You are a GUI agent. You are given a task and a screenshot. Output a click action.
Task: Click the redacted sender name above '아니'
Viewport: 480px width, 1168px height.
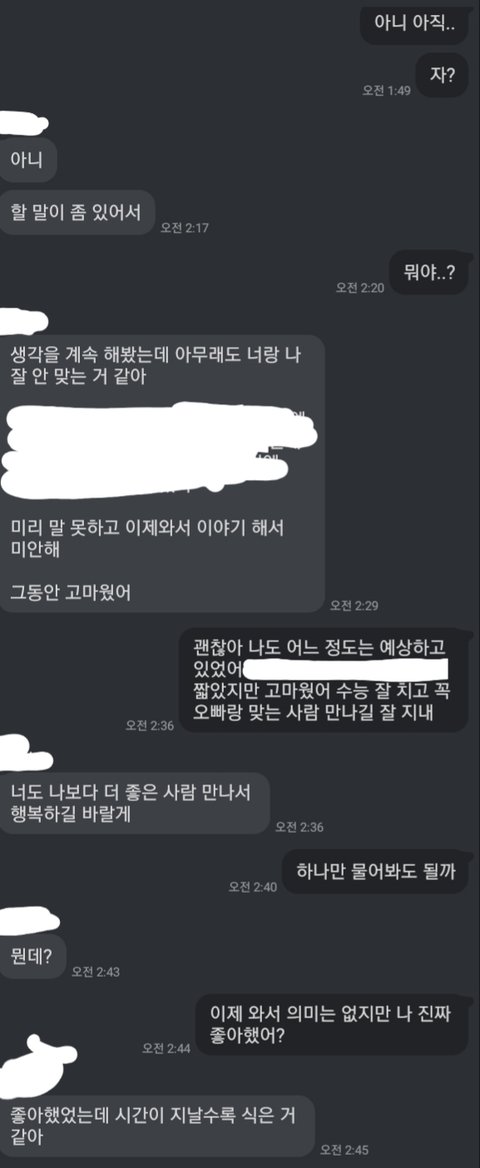(23, 123)
